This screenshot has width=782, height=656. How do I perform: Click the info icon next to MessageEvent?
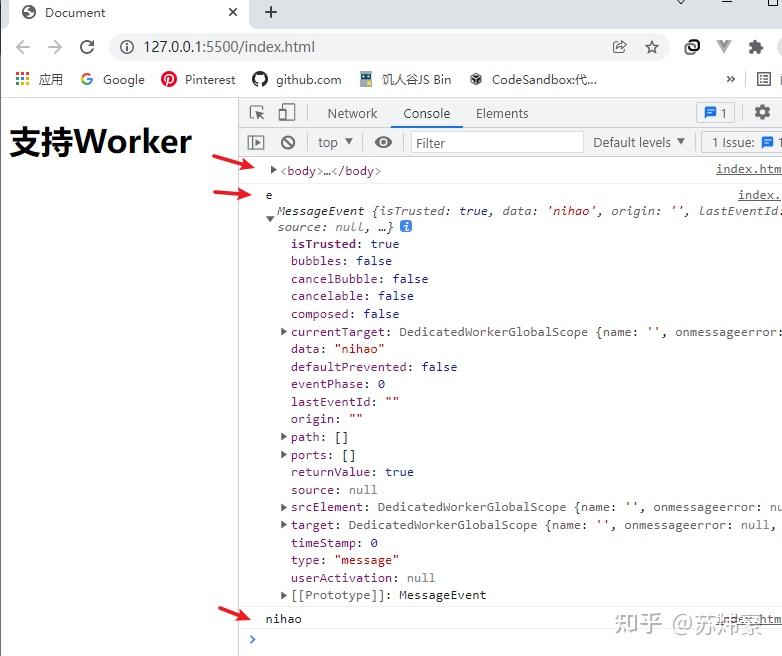[x=406, y=226]
